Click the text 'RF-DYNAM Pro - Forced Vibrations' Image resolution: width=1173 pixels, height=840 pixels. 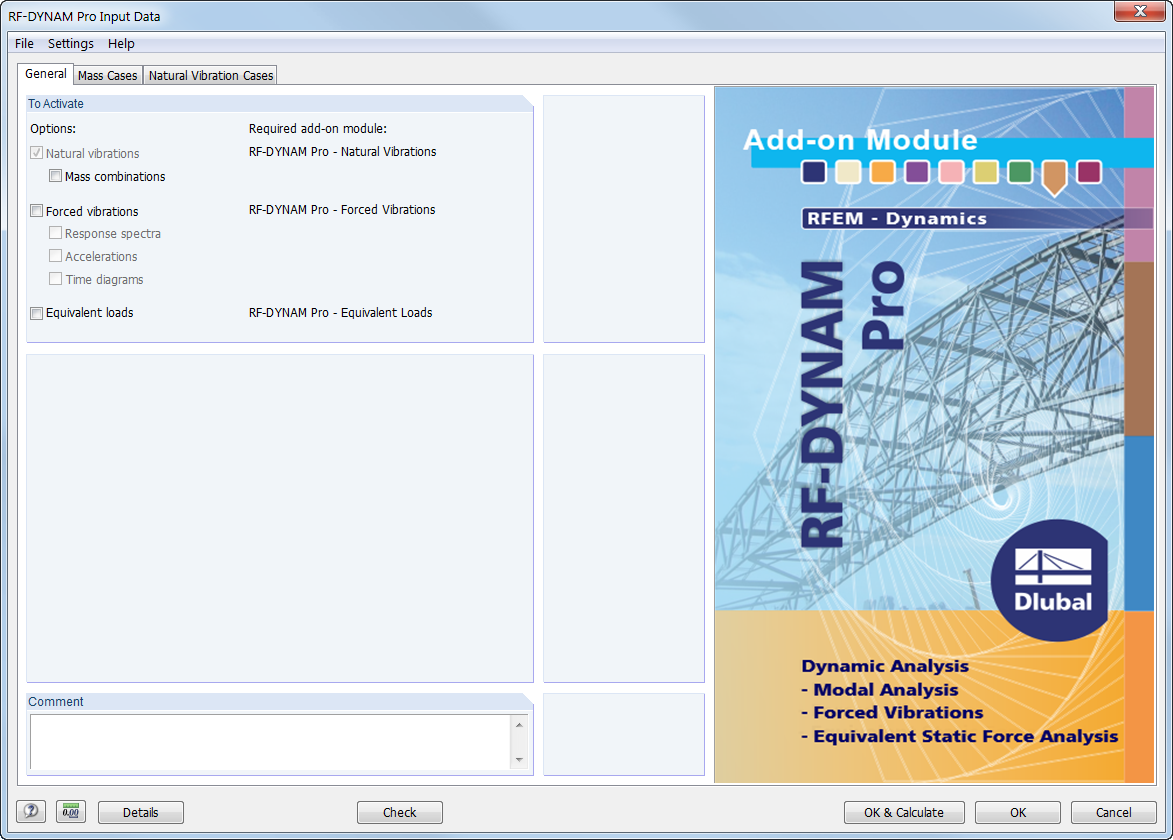[x=342, y=210]
